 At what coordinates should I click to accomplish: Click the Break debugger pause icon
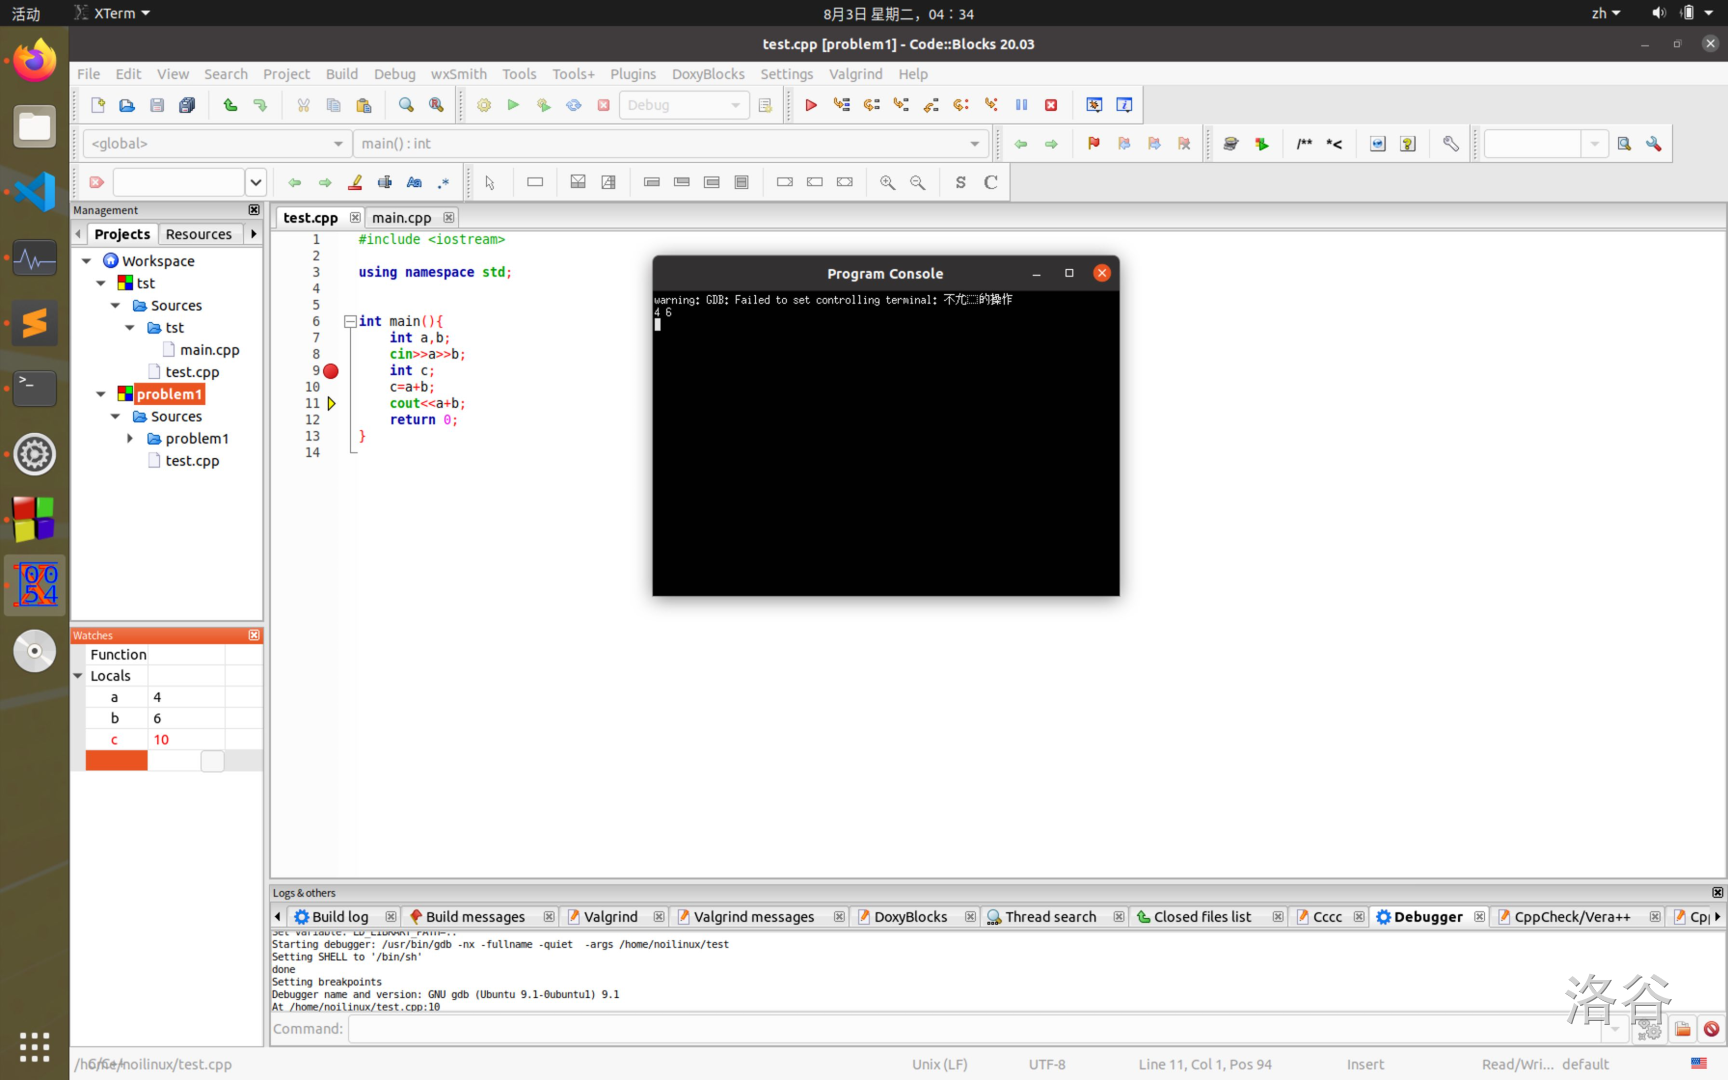(x=1021, y=105)
